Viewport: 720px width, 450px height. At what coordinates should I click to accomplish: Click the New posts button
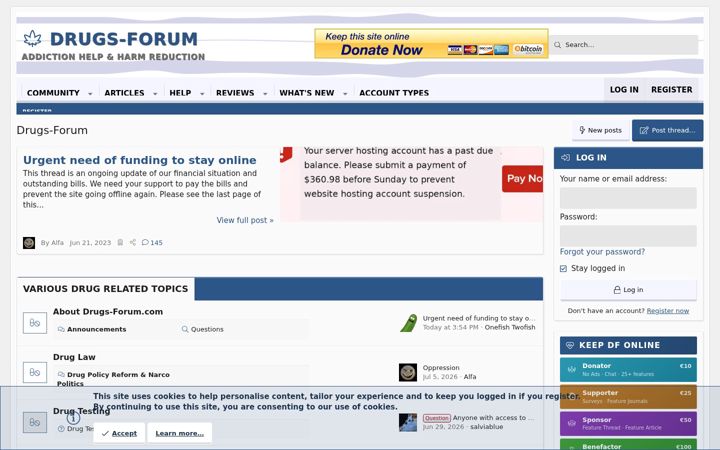coord(601,130)
